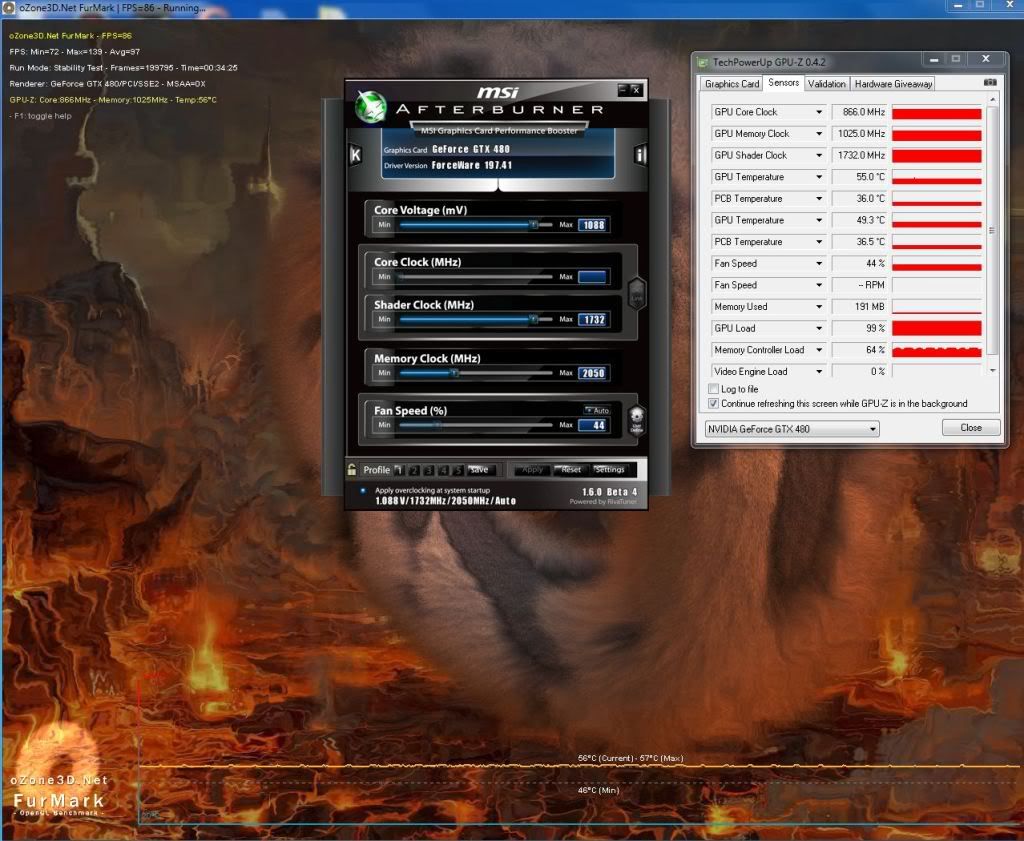The height and width of the screenshot is (841, 1024).
Task: Expand PCB Temperature dropdown showing 36.0 °C
Action: [x=819, y=198]
